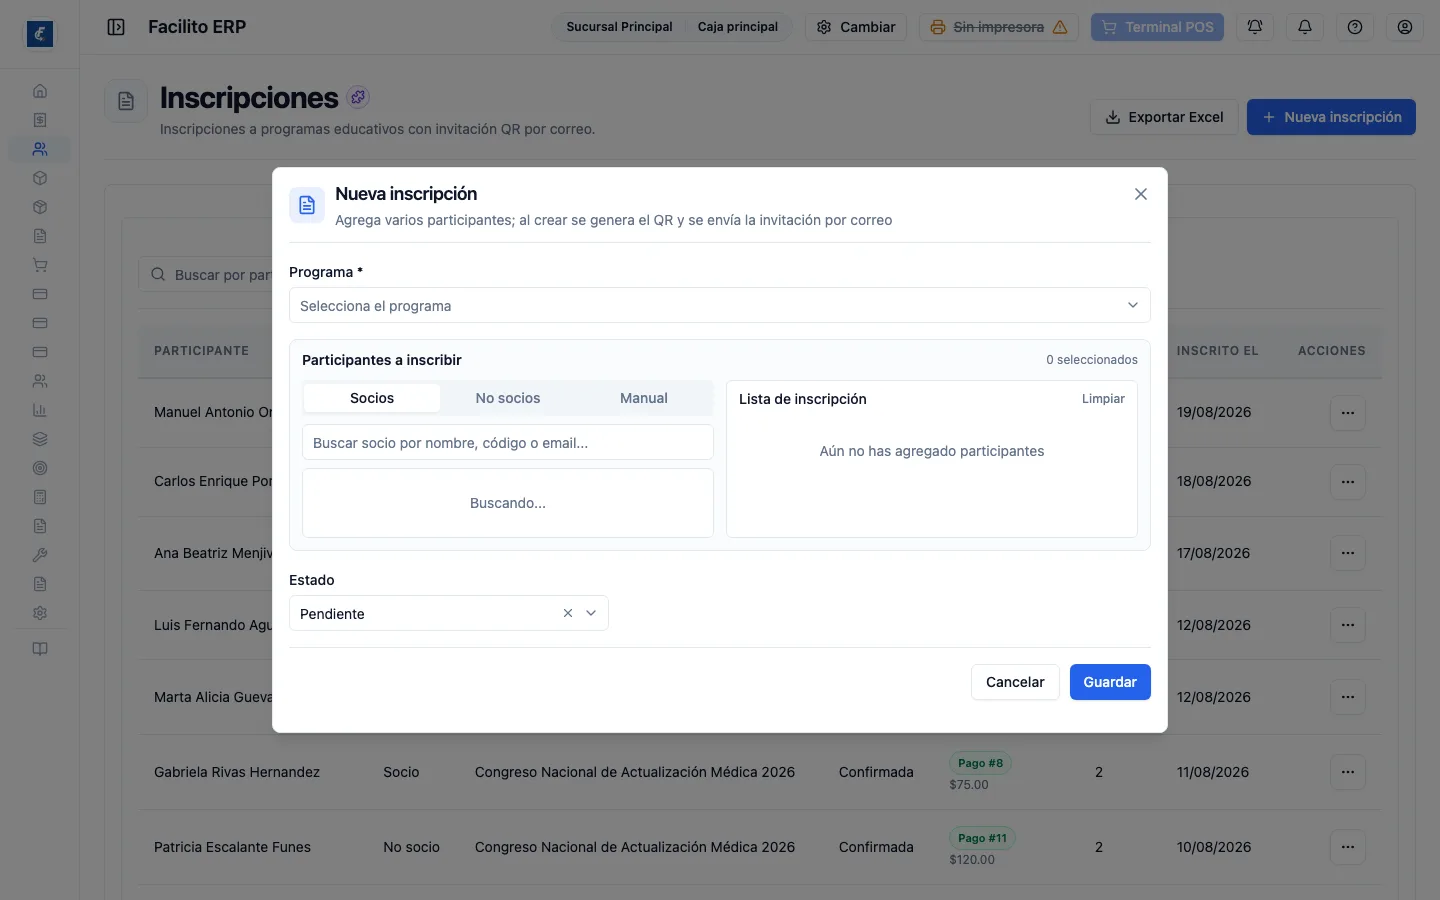The height and width of the screenshot is (900, 1440).
Task: Open the help question mark icon
Action: (x=1355, y=27)
